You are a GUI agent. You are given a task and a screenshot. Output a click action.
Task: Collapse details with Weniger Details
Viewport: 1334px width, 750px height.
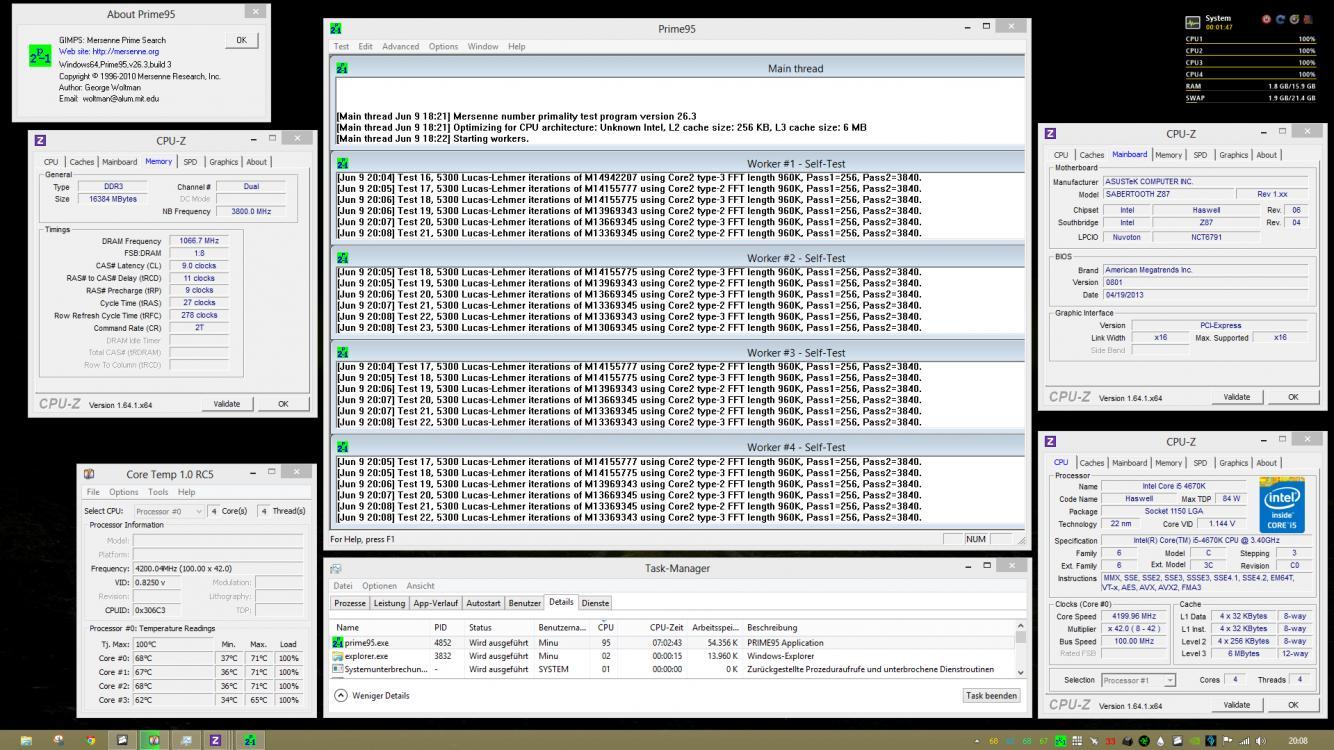(373, 695)
